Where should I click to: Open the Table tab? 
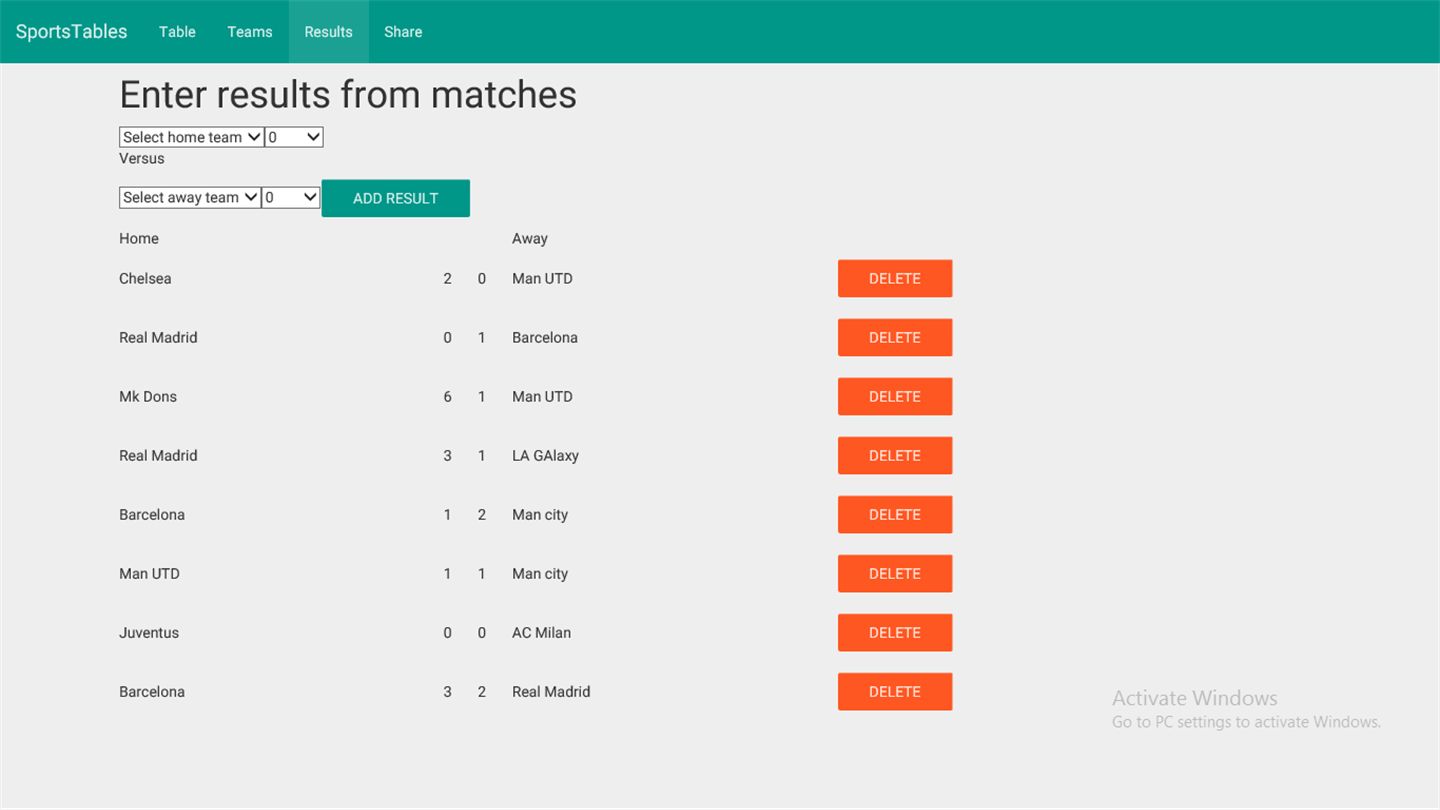point(177,32)
